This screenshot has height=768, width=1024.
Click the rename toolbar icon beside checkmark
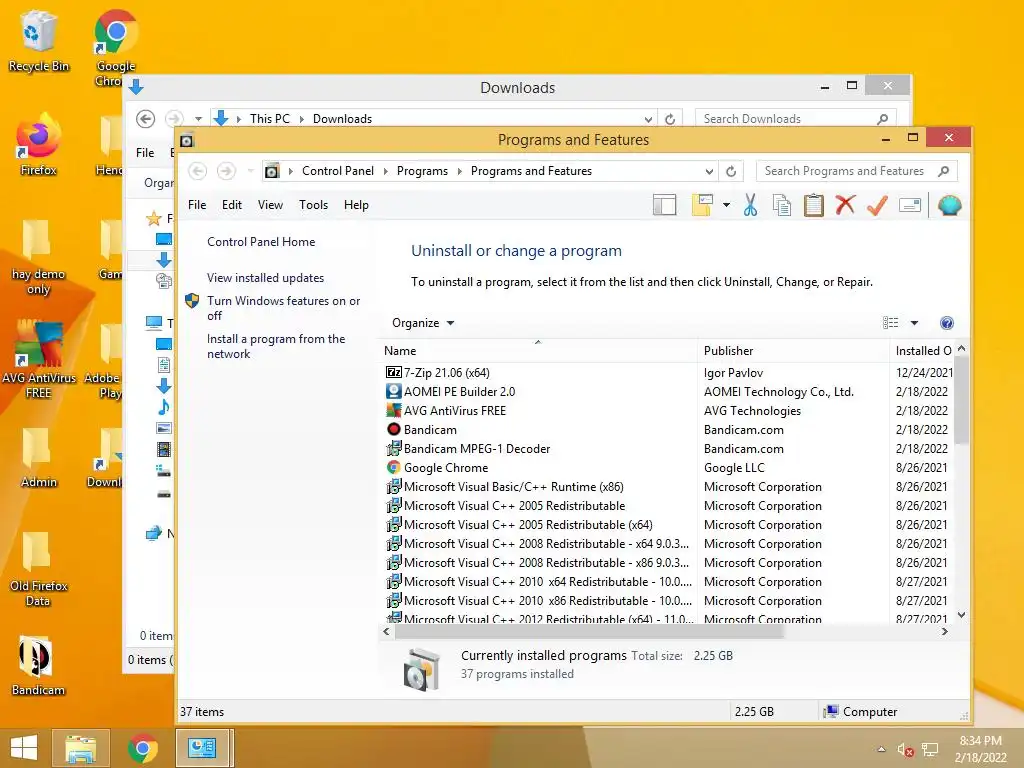(910, 205)
